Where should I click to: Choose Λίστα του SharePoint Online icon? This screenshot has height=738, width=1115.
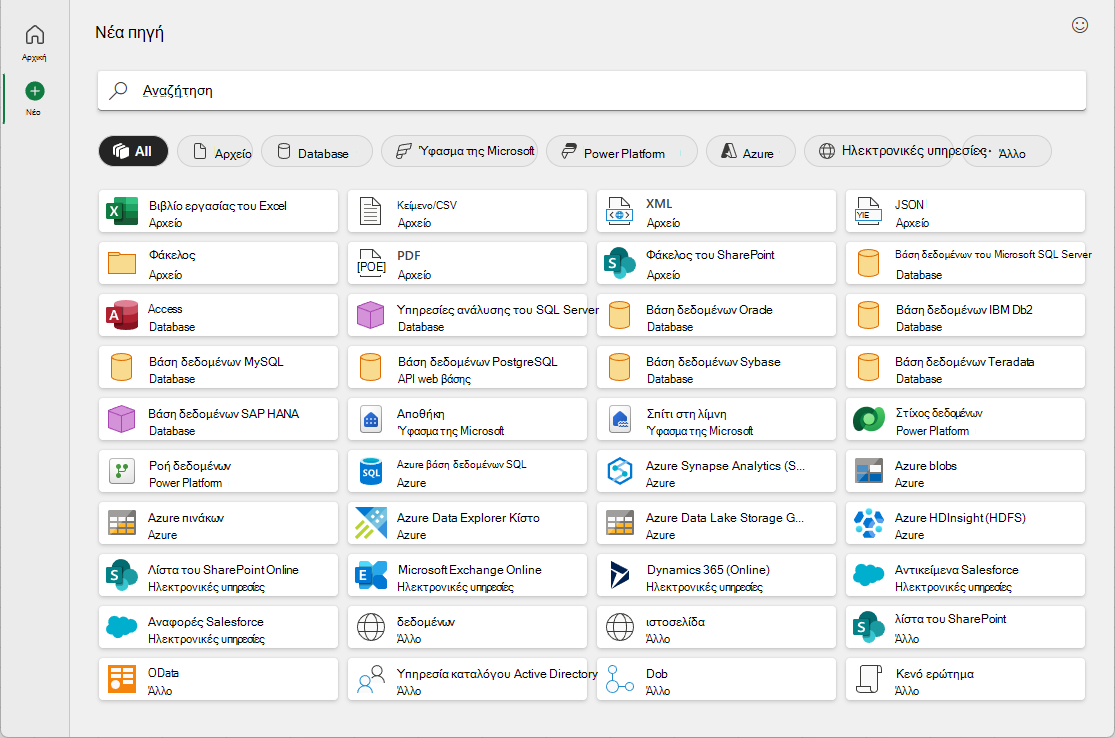click(122, 575)
